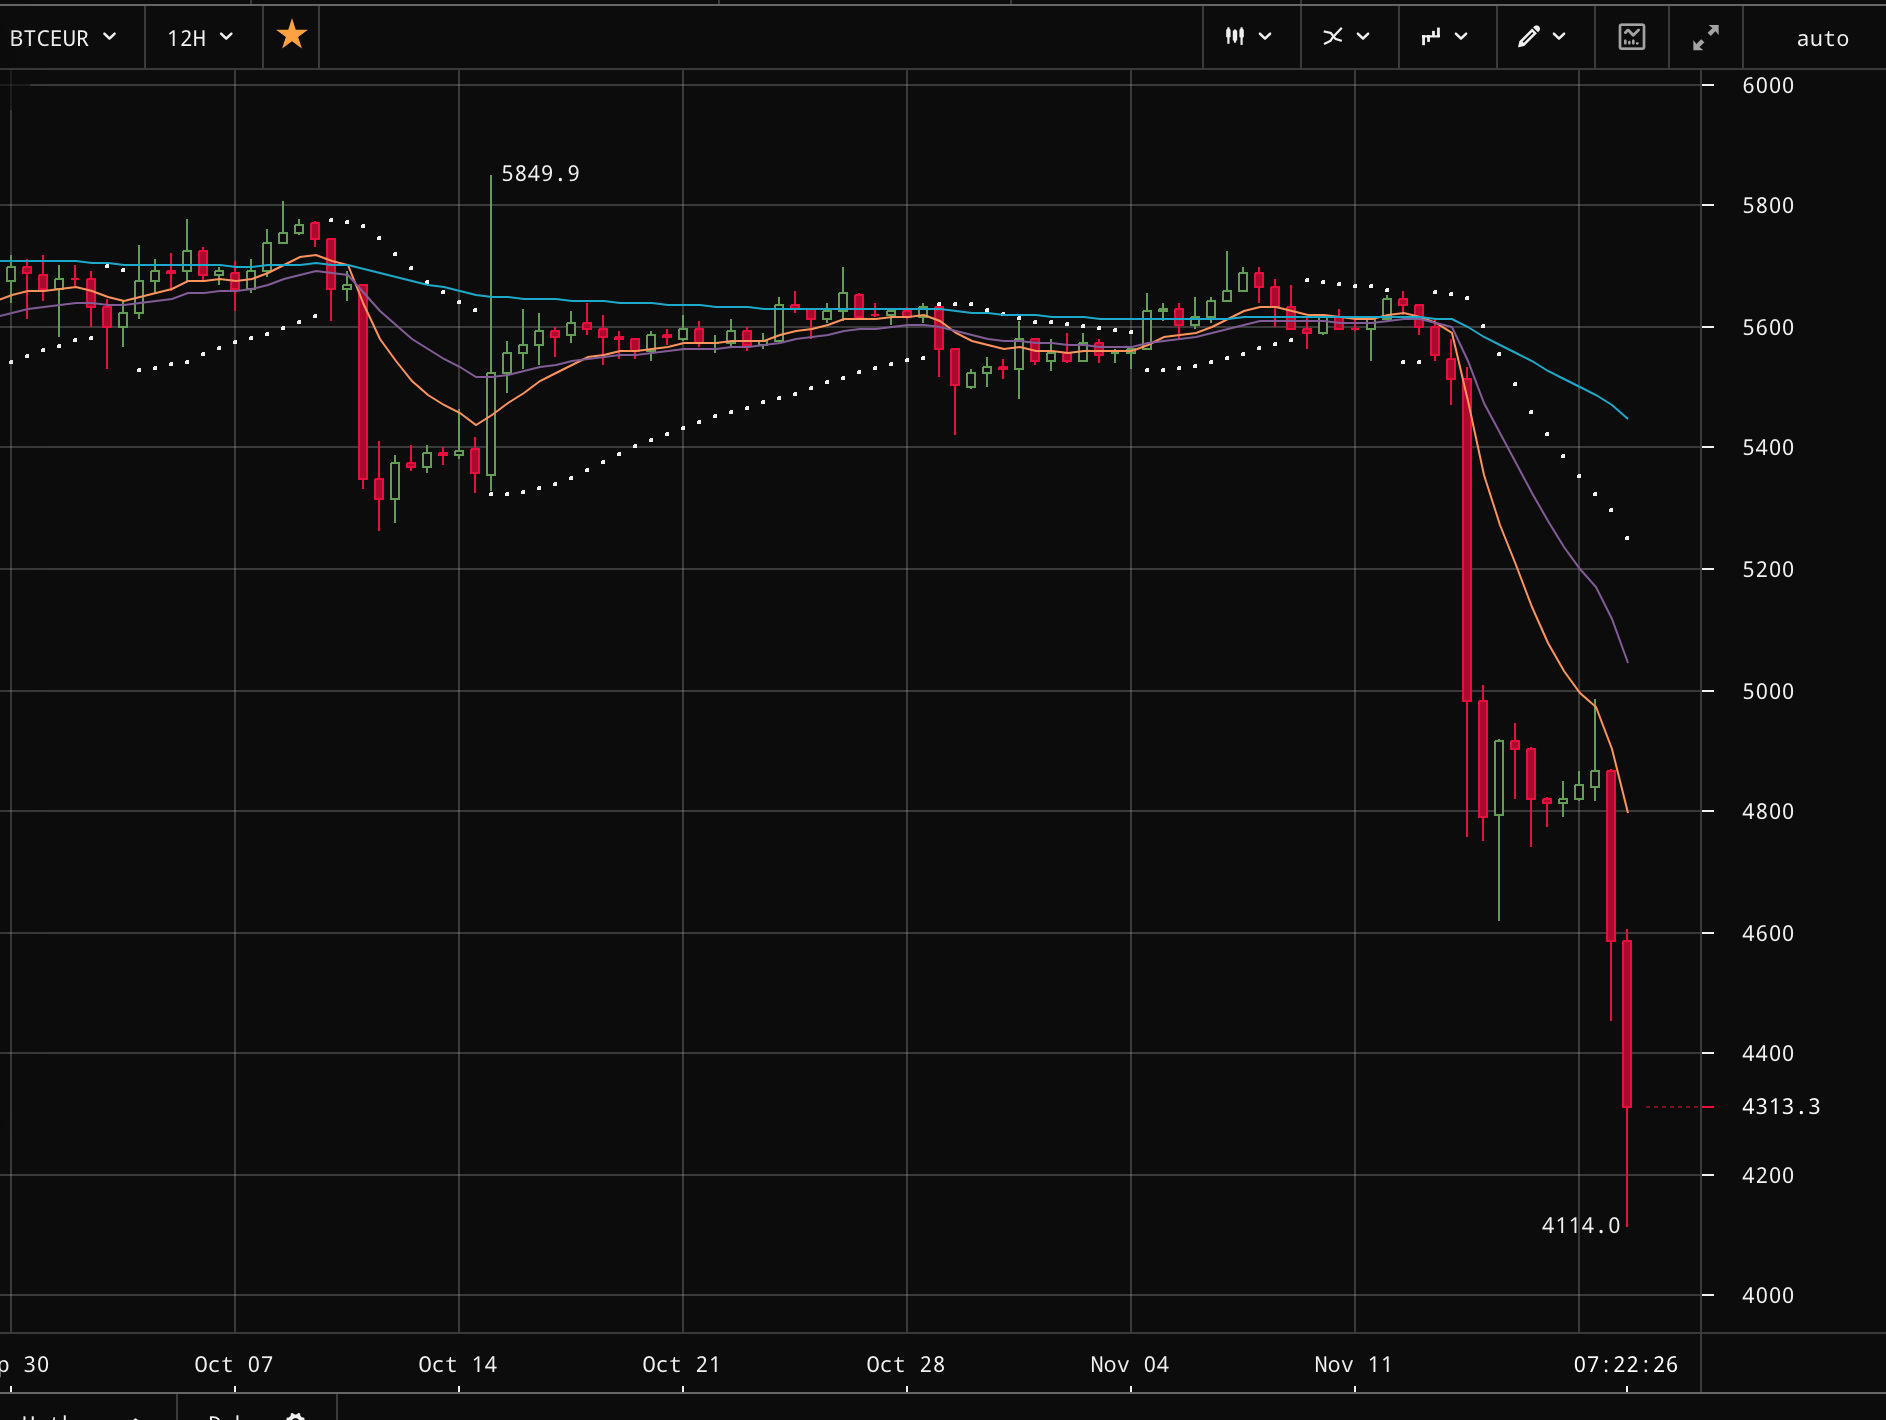
Task: Toggle the auto scale button
Action: 1822,38
